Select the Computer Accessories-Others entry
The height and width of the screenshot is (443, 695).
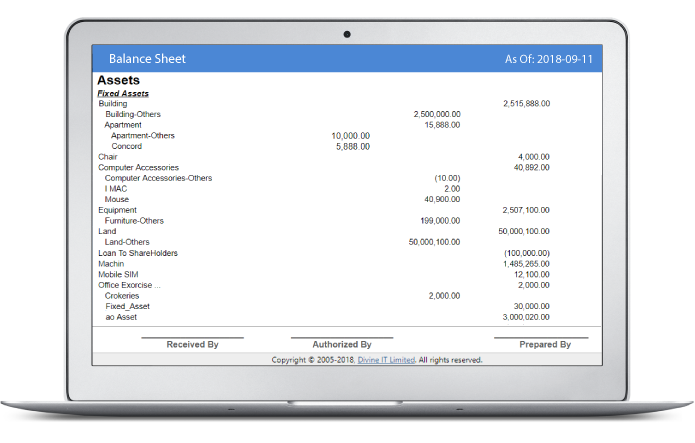pyautogui.click(x=158, y=178)
